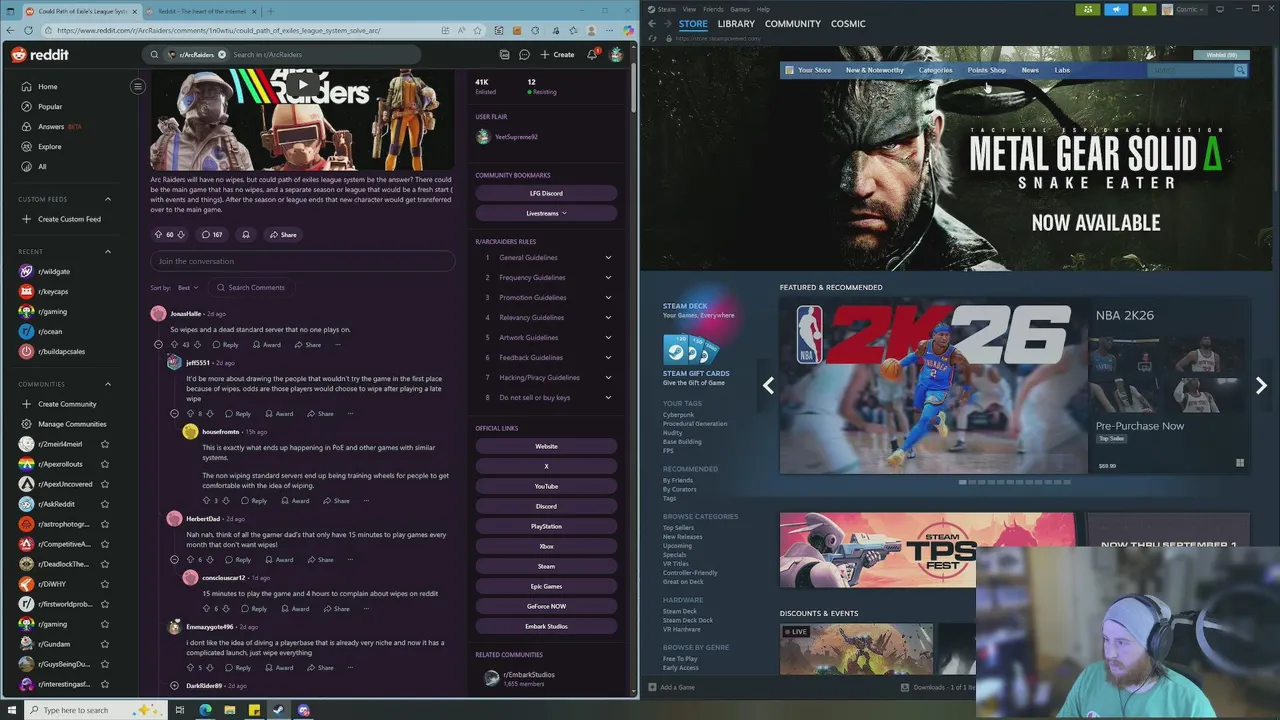Image resolution: width=1280 pixels, height=720 pixels.
Task: Click the Reddit logo
Action: click(x=40, y=55)
